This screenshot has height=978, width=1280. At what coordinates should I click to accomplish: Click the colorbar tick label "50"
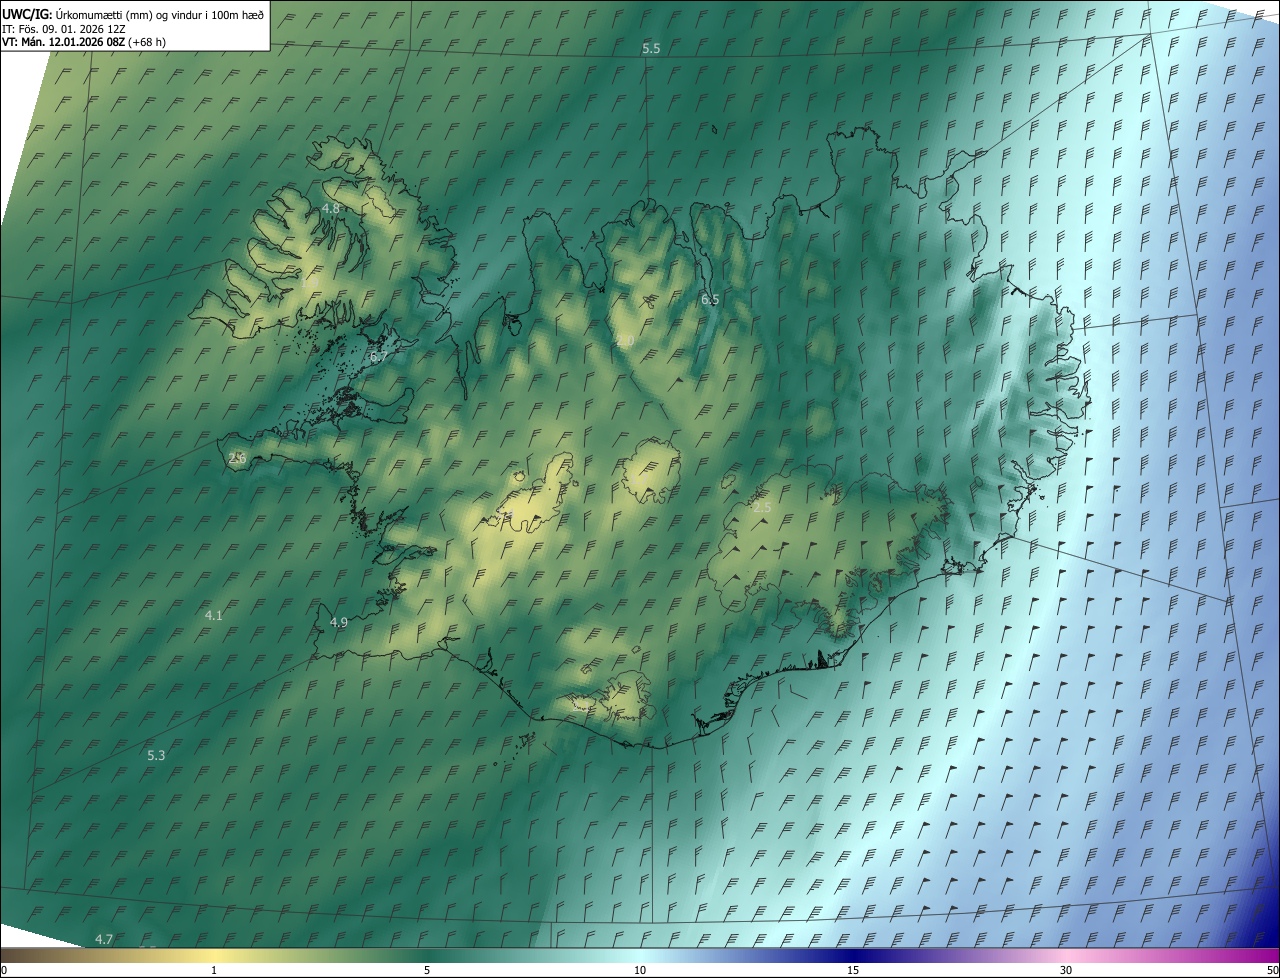point(1272,970)
